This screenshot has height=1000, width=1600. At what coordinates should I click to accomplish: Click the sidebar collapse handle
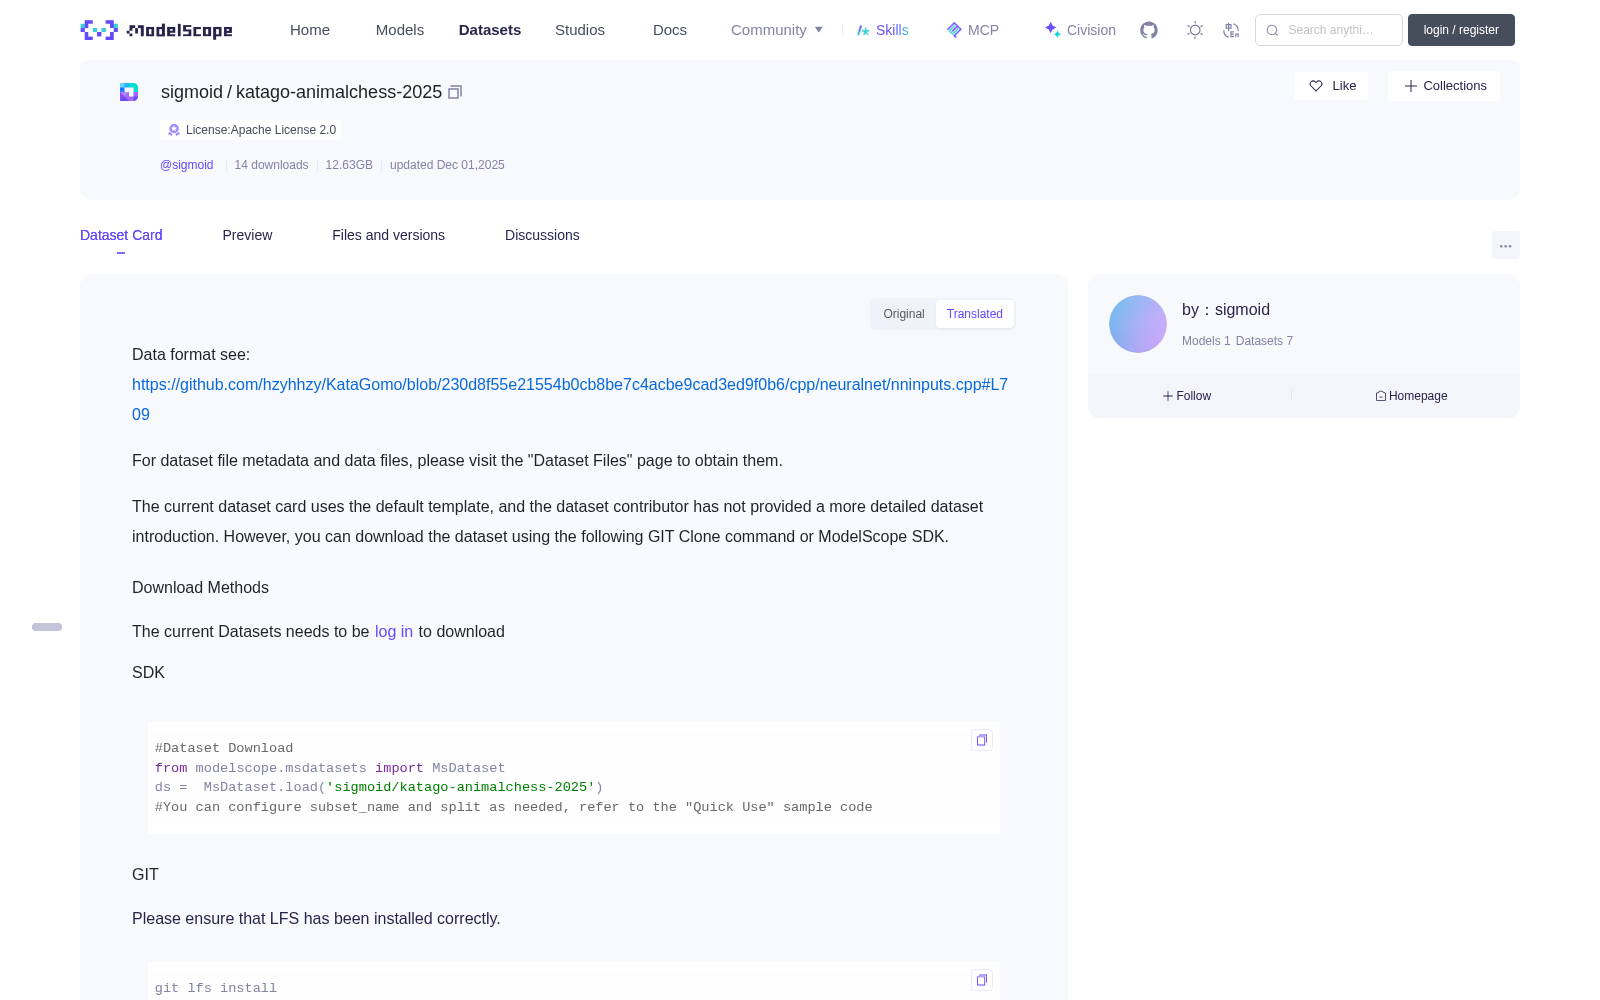click(x=47, y=627)
